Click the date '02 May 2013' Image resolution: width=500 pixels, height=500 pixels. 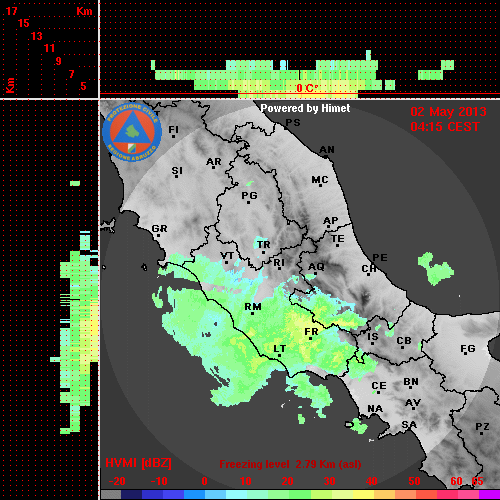pyautogui.click(x=448, y=112)
